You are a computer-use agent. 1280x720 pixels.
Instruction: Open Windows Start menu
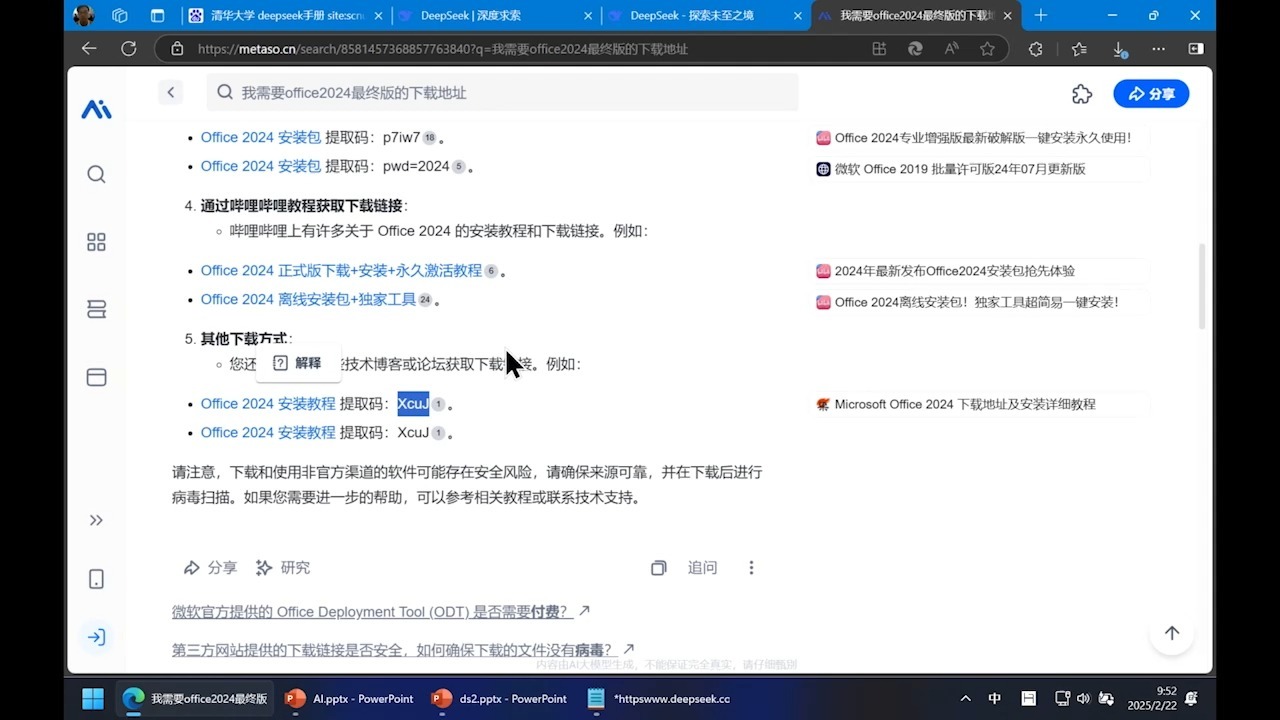point(93,699)
